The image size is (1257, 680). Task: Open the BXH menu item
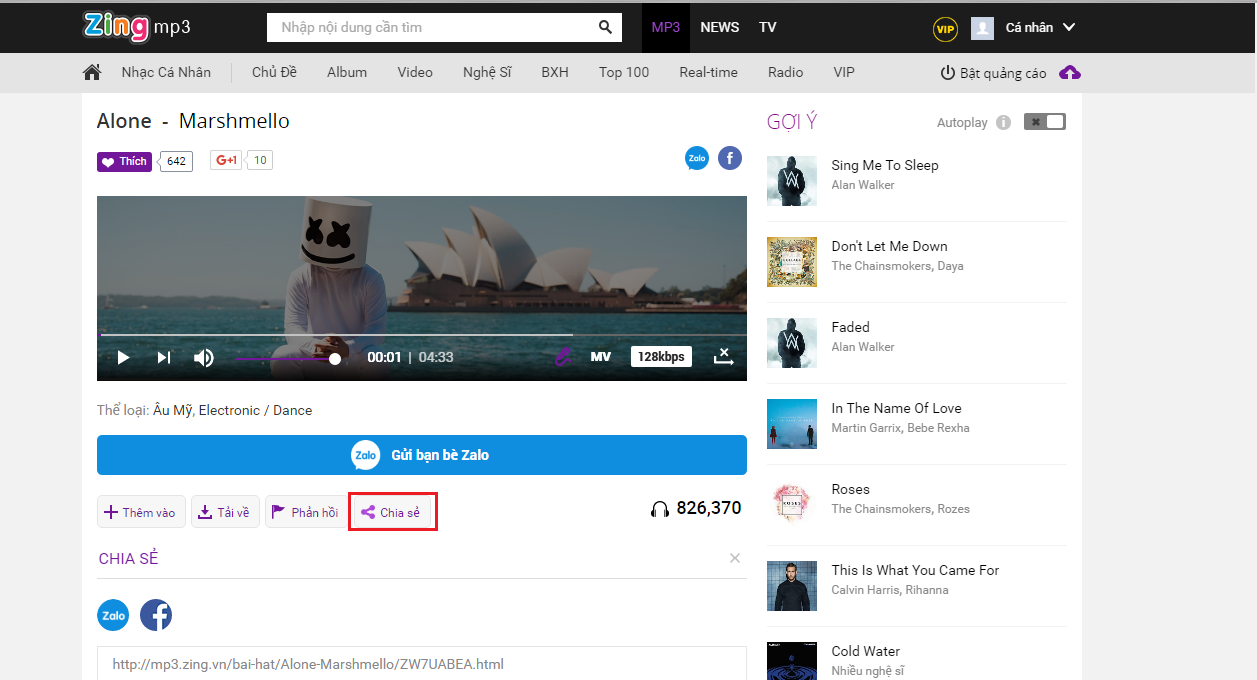pyautogui.click(x=555, y=72)
